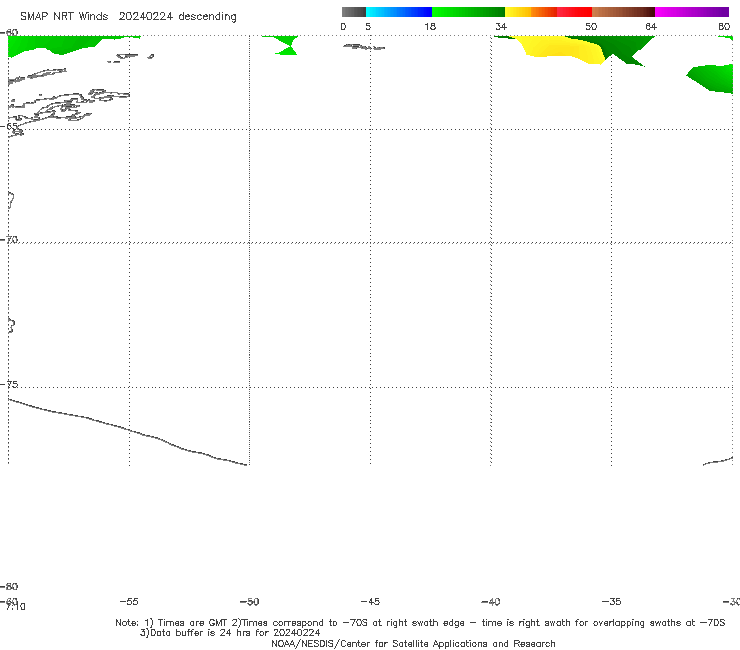Click the date "20240224" in the title
740x650 pixels.
[145, 17]
